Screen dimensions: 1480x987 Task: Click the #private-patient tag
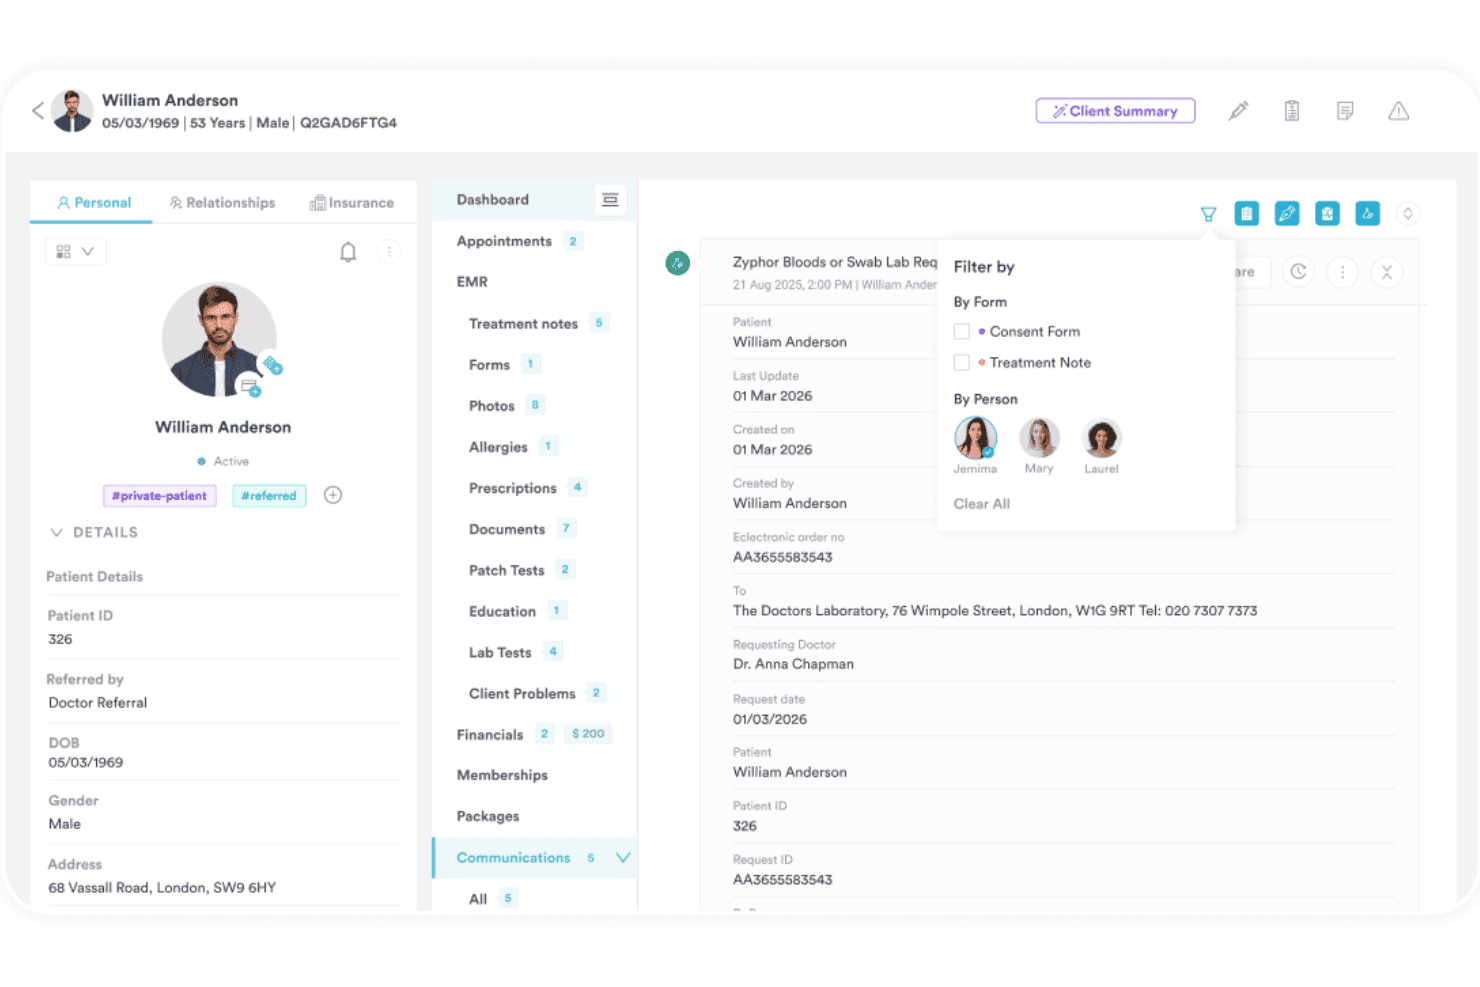(159, 496)
